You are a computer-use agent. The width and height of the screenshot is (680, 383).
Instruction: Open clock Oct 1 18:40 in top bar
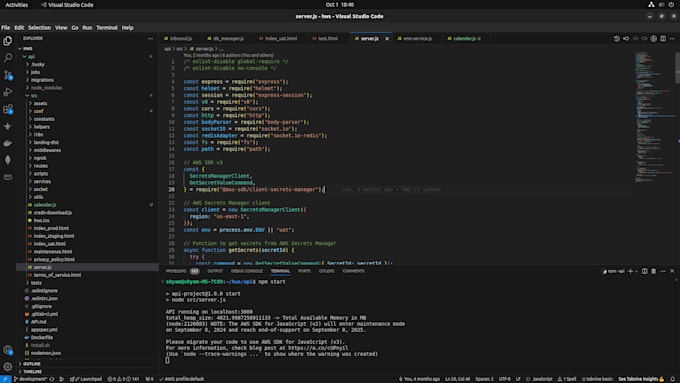340,5
